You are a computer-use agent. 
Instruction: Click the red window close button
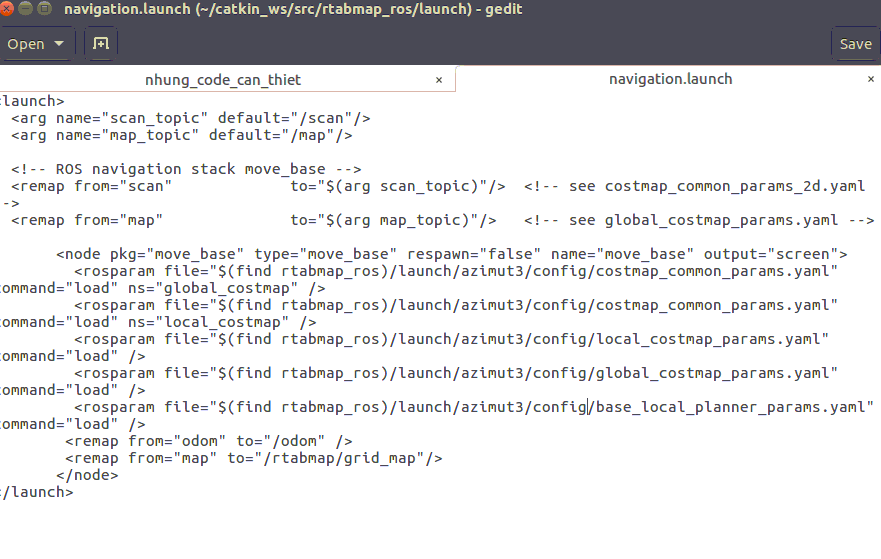pyautogui.click(x=10, y=10)
